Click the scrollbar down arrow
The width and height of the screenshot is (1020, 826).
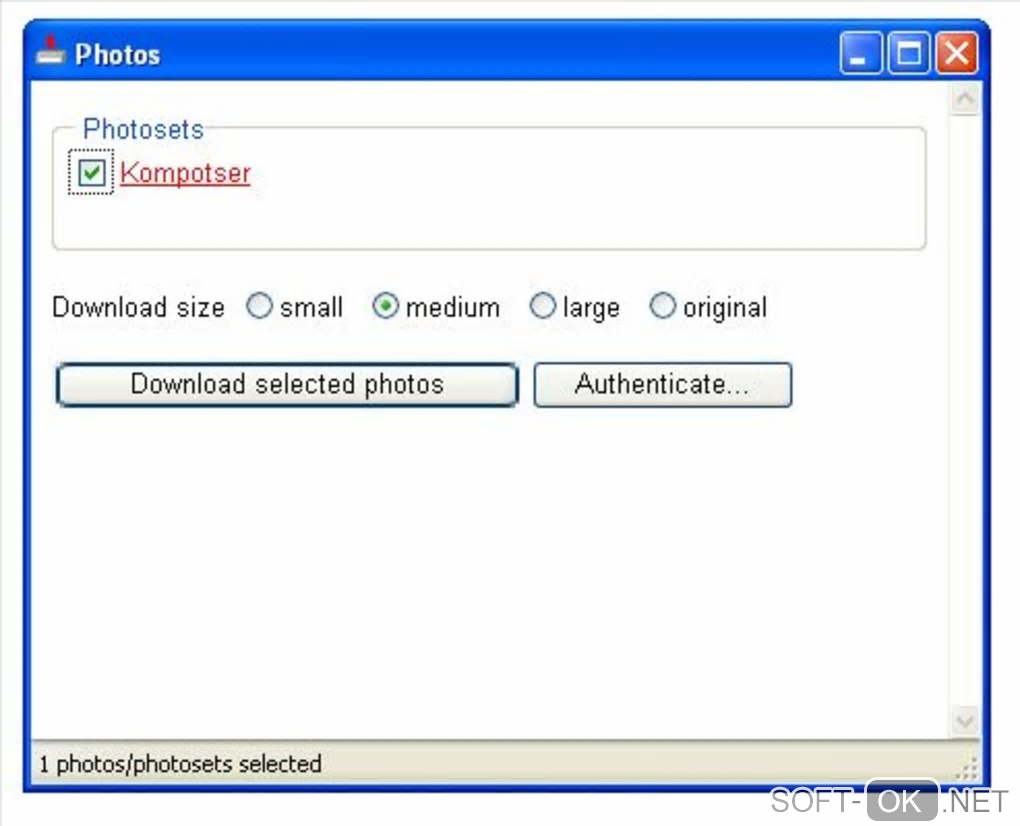(x=965, y=721)
